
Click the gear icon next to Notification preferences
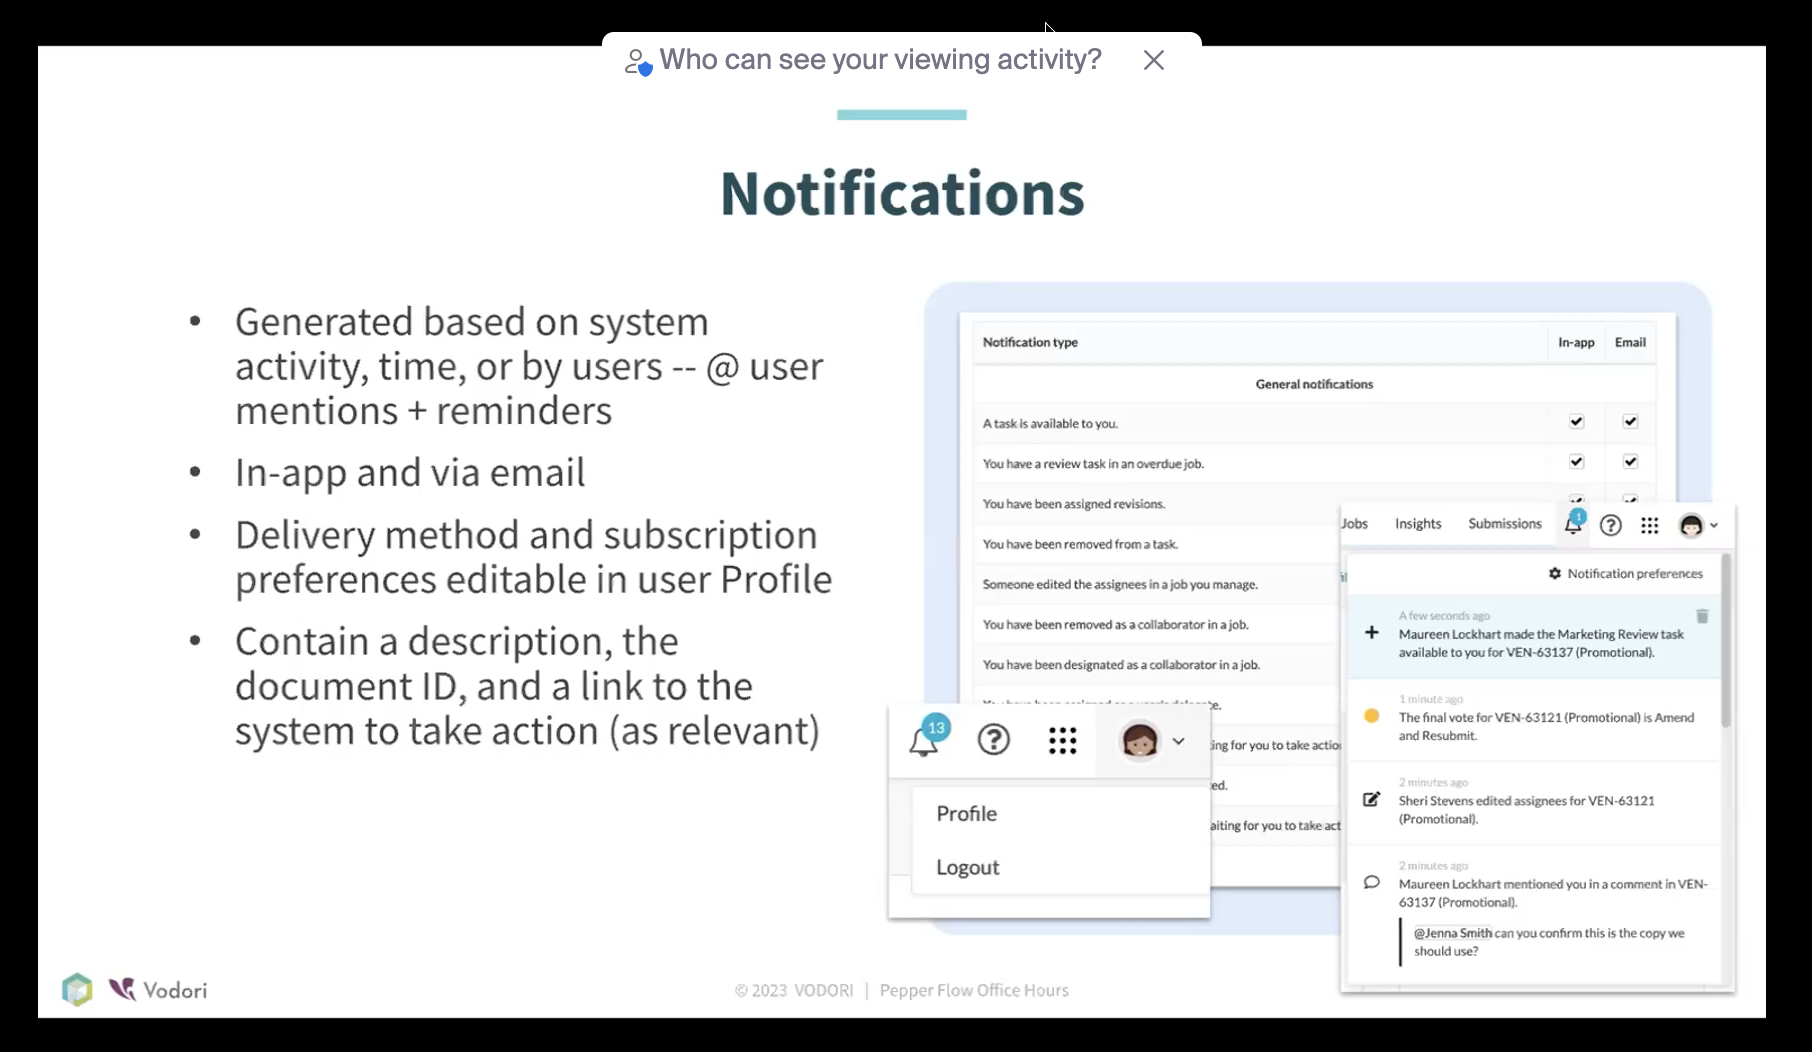[1554, 573]
